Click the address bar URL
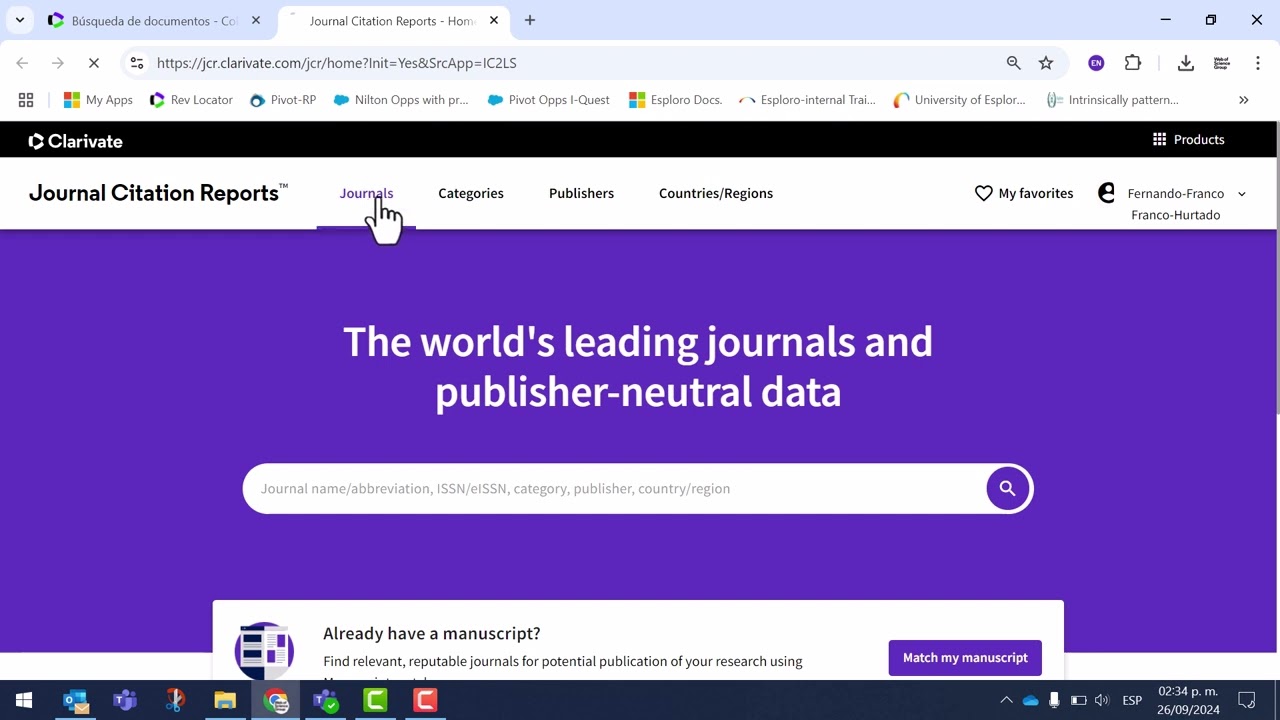The width and height of the screenshot is (1280, 720). [x=337, y=63]
